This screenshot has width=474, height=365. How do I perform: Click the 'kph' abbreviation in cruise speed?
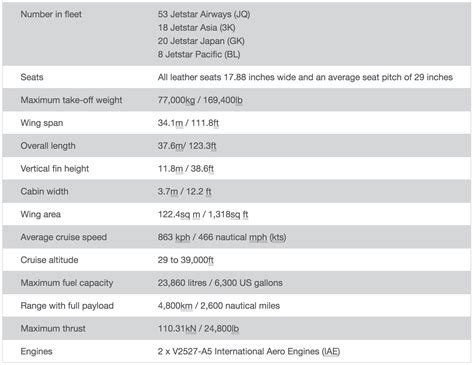[x=183, y=237]
